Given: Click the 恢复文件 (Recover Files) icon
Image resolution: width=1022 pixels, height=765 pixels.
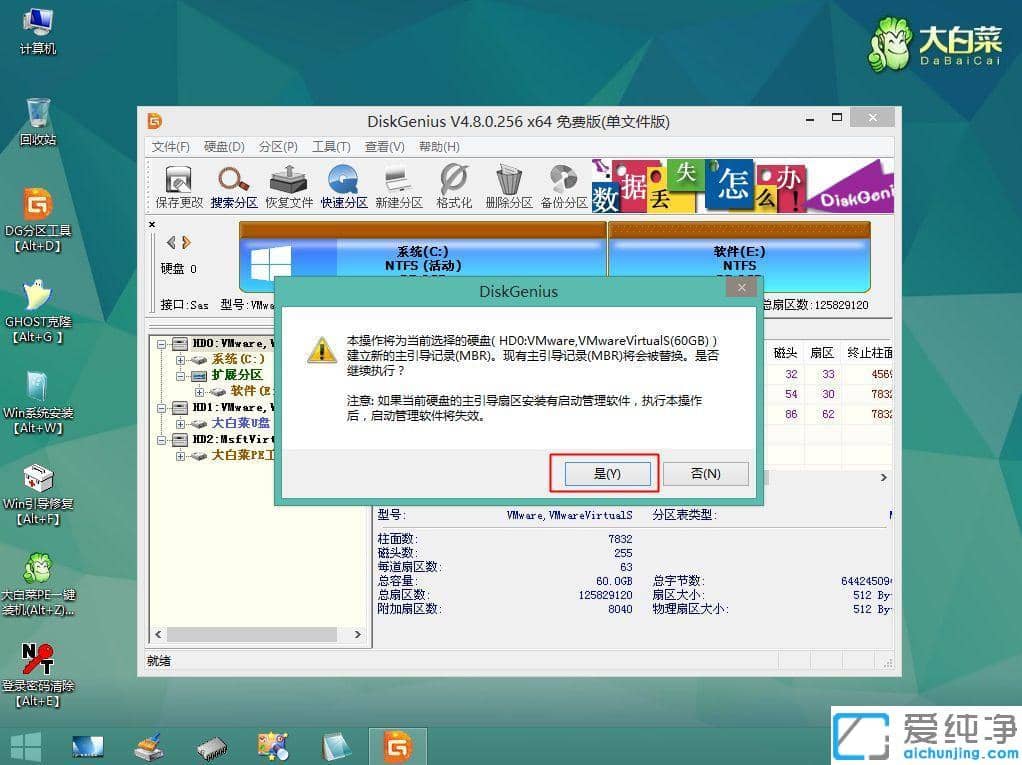Looking at the screenshot, I should [x=288, y=185].
